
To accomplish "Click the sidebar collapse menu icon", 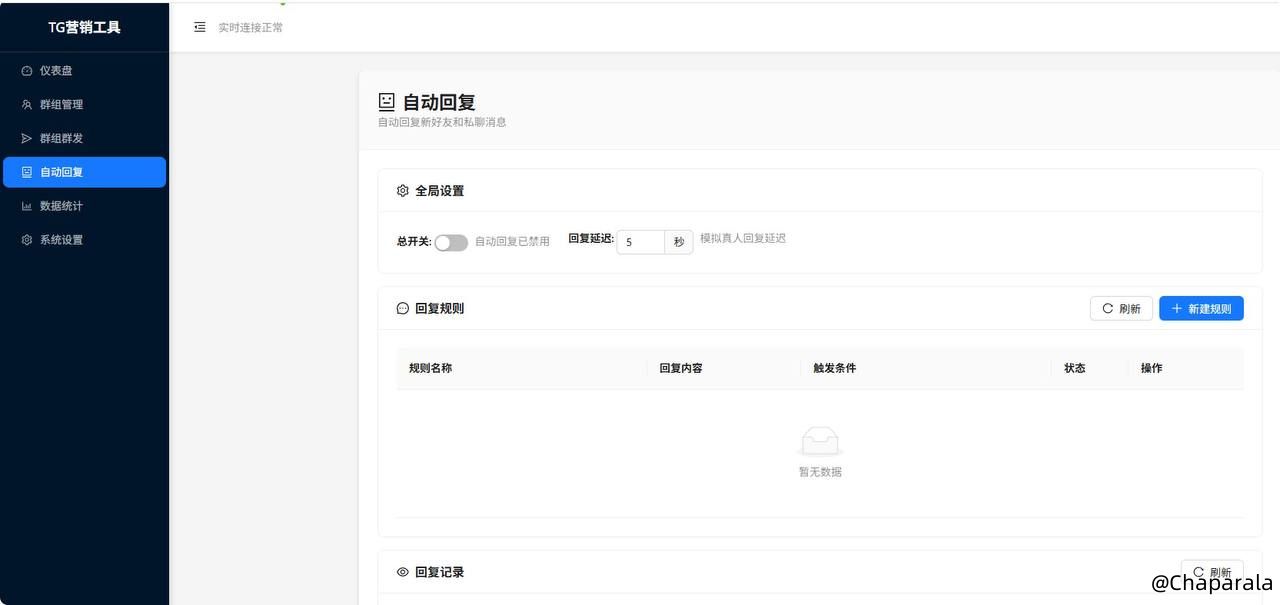I will [199, 27].
